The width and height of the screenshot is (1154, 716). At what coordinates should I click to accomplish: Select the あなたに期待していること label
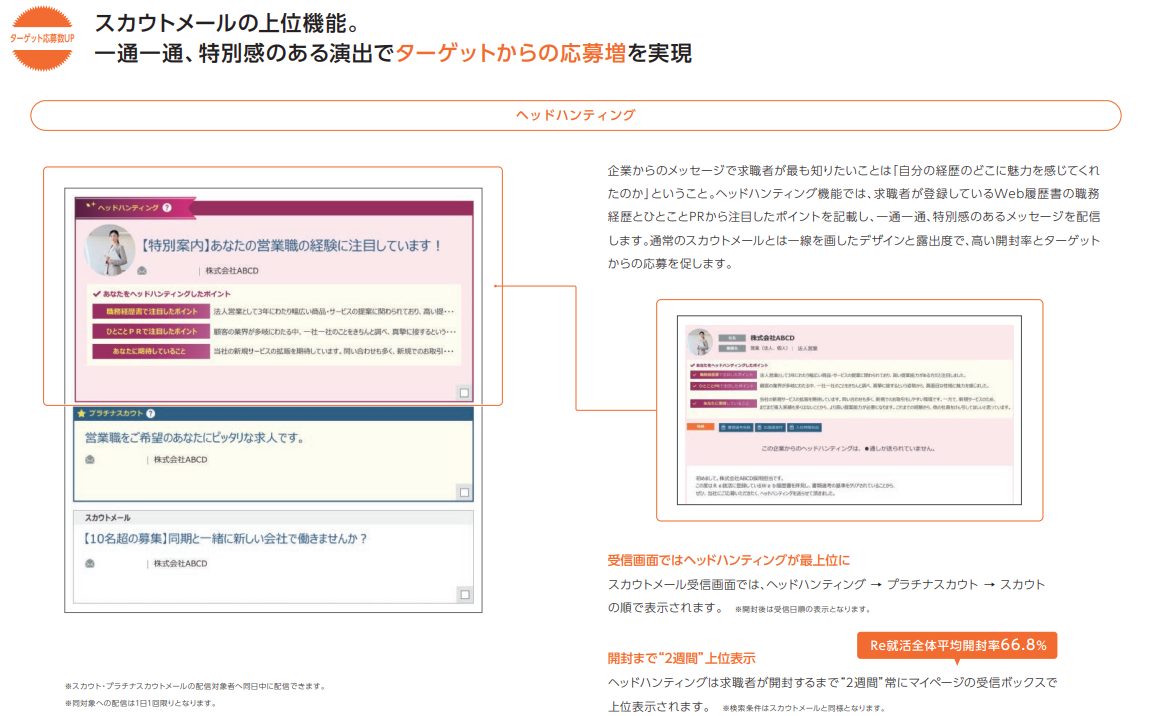[x=149, y=351]
